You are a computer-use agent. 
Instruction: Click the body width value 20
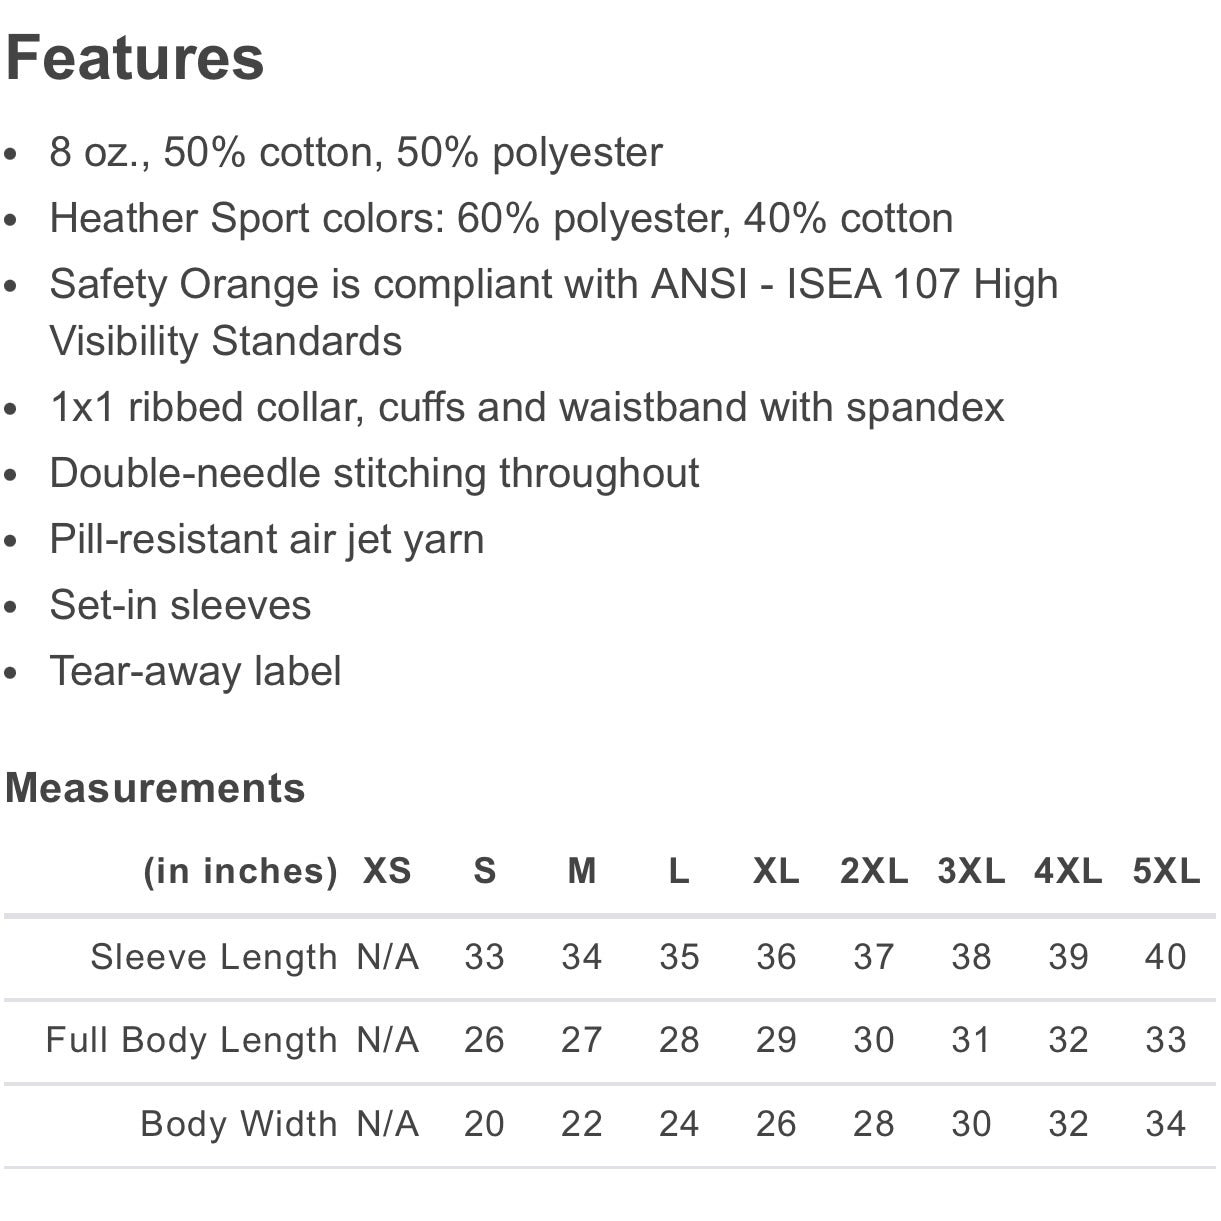(485, 1124)
